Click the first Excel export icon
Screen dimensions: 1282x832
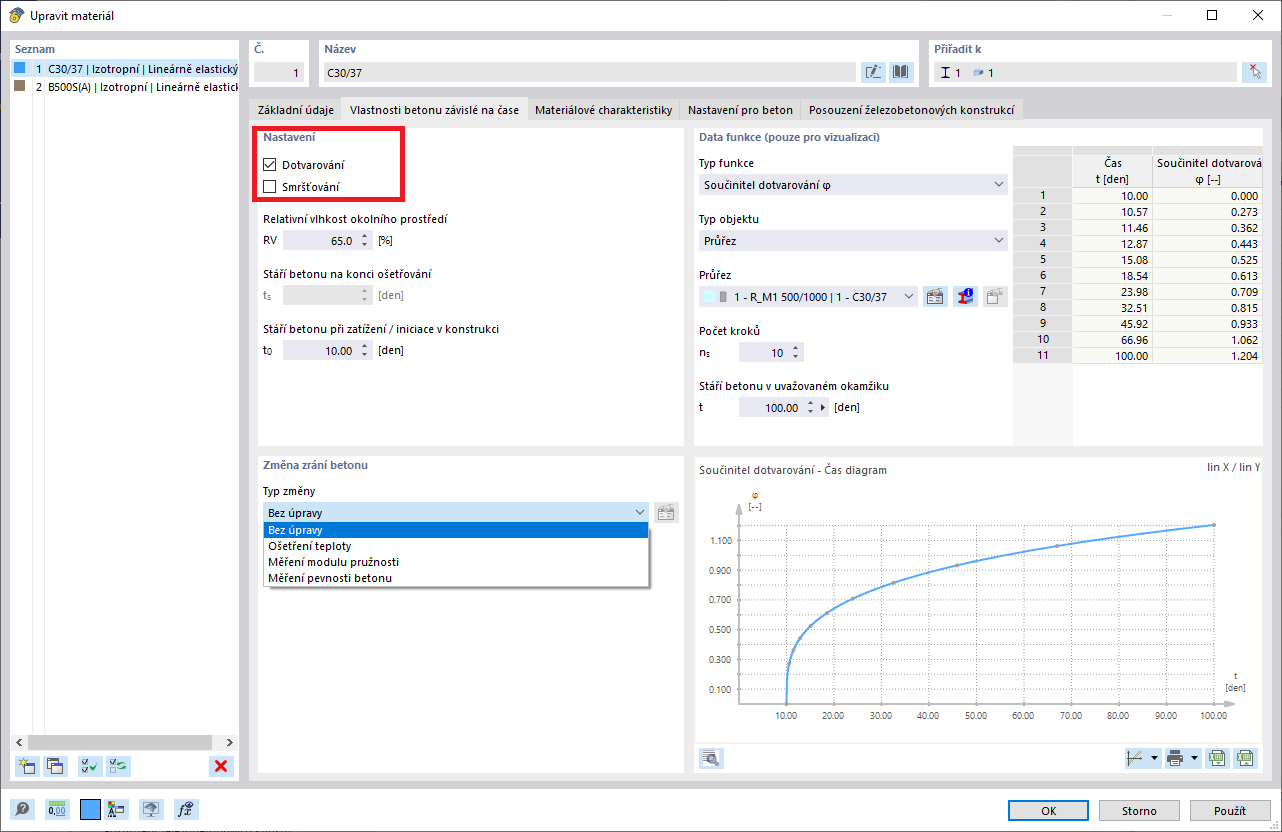click(x=1217, y=758)
